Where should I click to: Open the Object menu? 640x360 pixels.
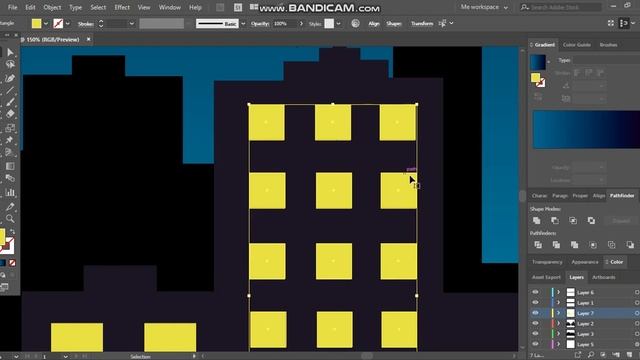point(52,7)
